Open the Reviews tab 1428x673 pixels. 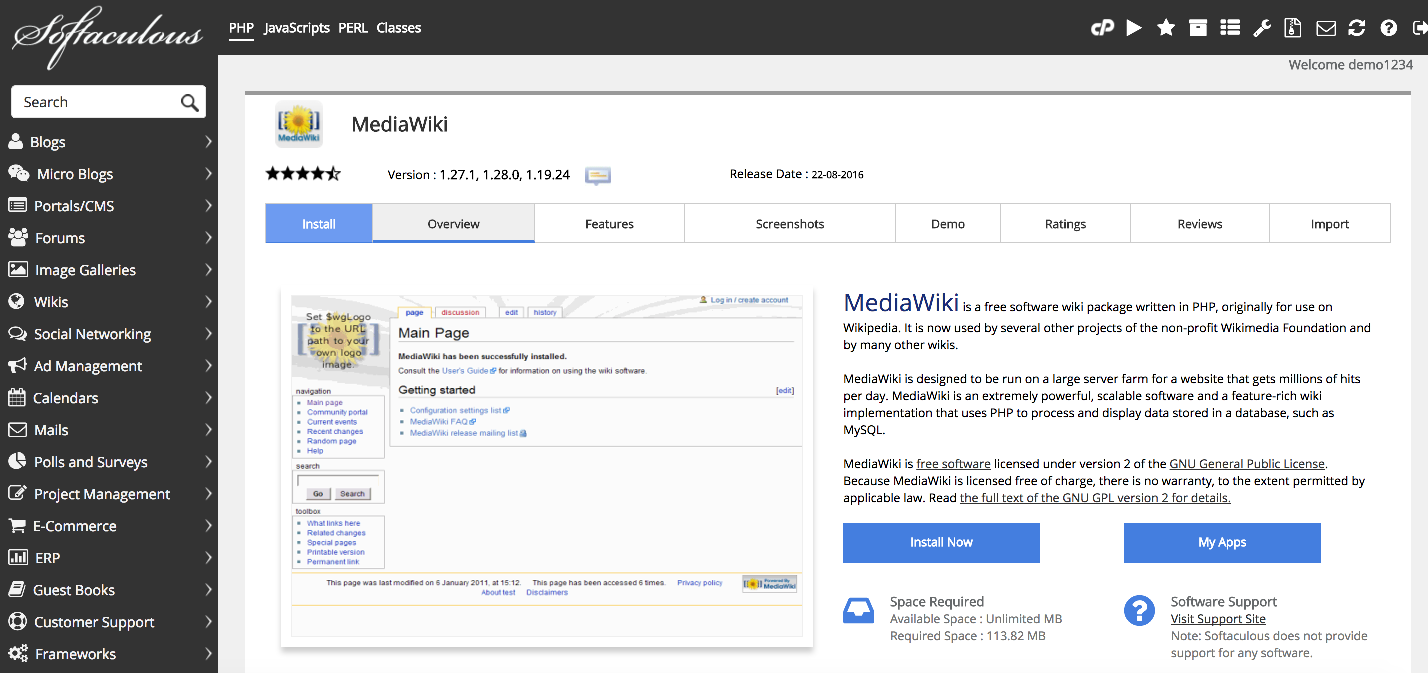[x=1200, y=224]
